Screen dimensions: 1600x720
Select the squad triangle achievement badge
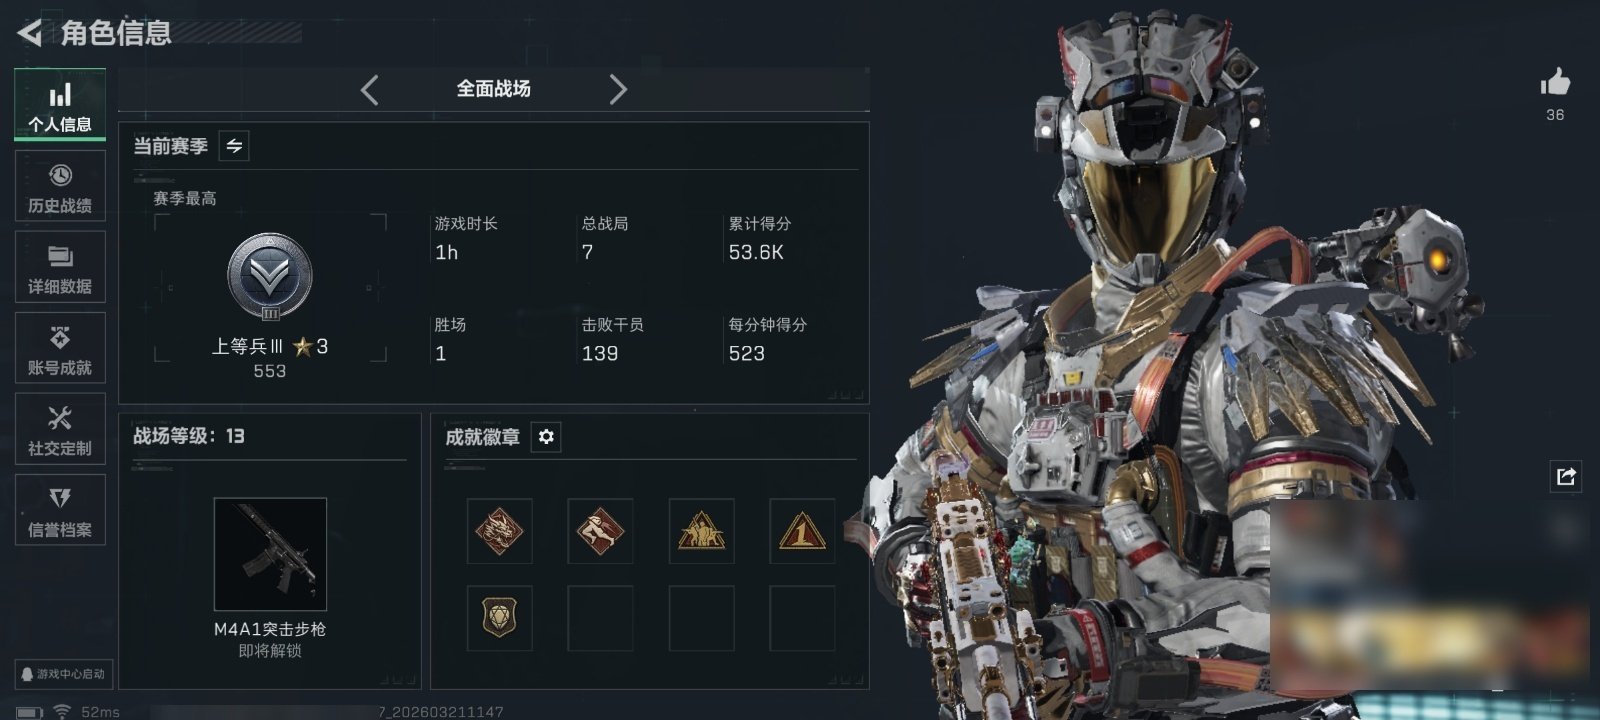pos(701,531)
